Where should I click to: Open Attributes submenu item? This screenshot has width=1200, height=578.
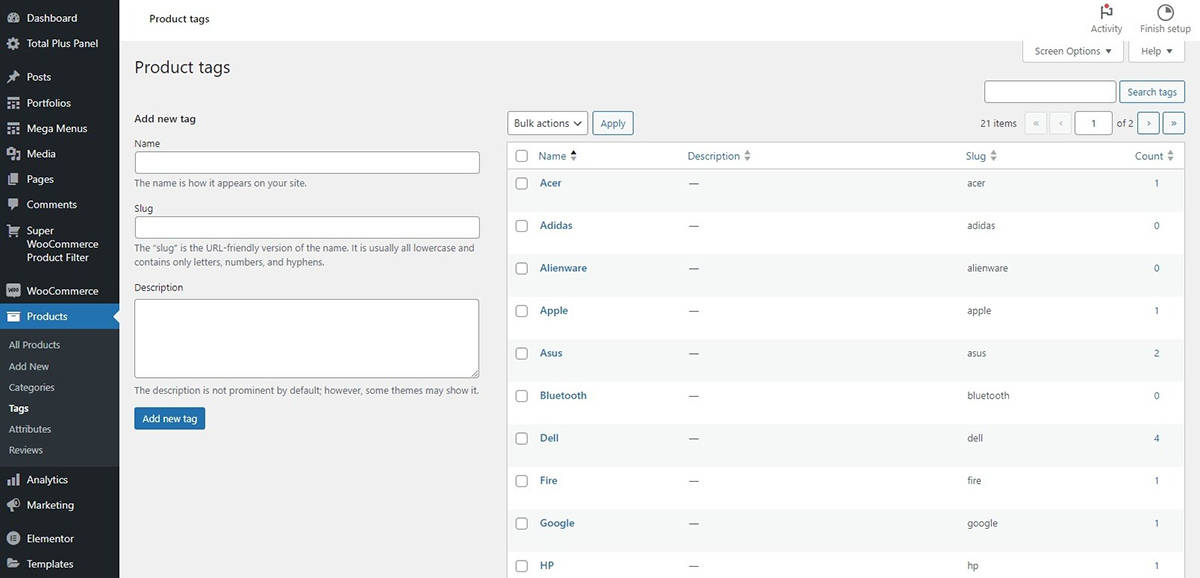[x=30, y=430]
